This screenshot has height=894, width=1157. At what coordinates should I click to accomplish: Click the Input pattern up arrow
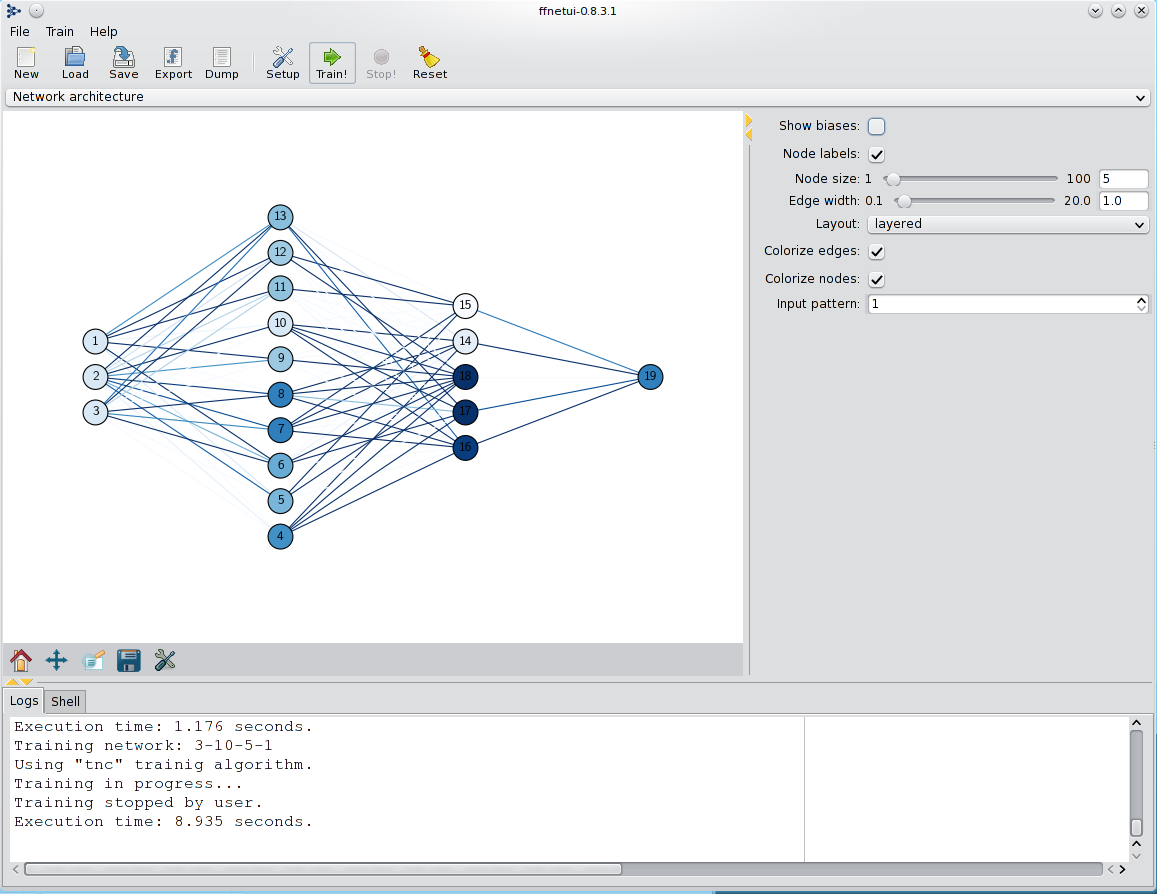pos(1142,300)
